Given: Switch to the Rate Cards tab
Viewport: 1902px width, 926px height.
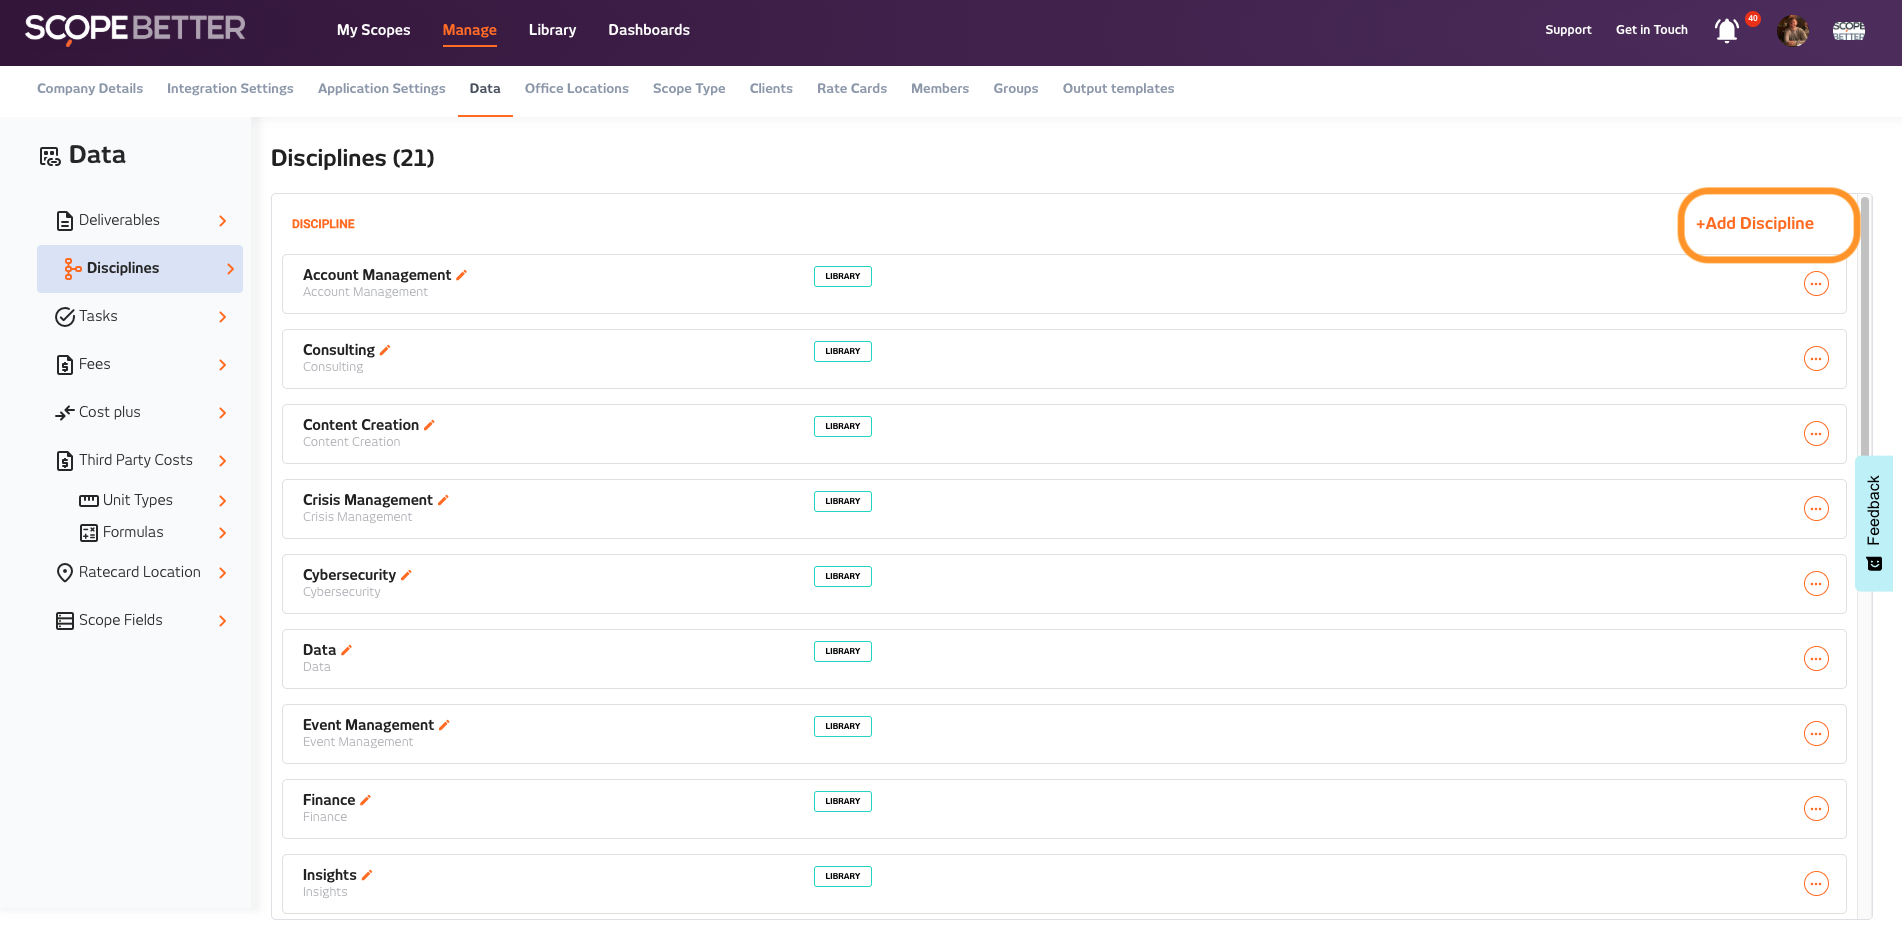Looking at the screenshot, I should tap(851, 89).
